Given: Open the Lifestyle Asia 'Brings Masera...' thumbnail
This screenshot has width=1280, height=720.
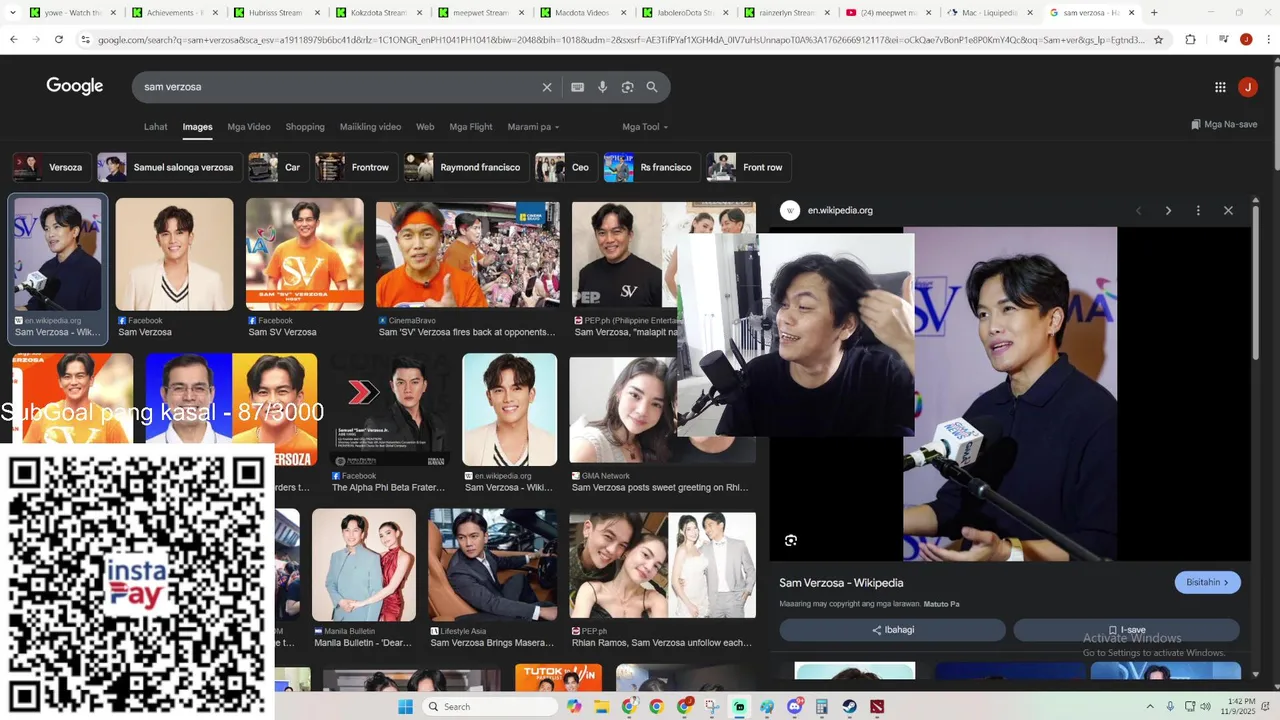Looking at the screenshot, I should pyautogui.click(x=493, y=565).
